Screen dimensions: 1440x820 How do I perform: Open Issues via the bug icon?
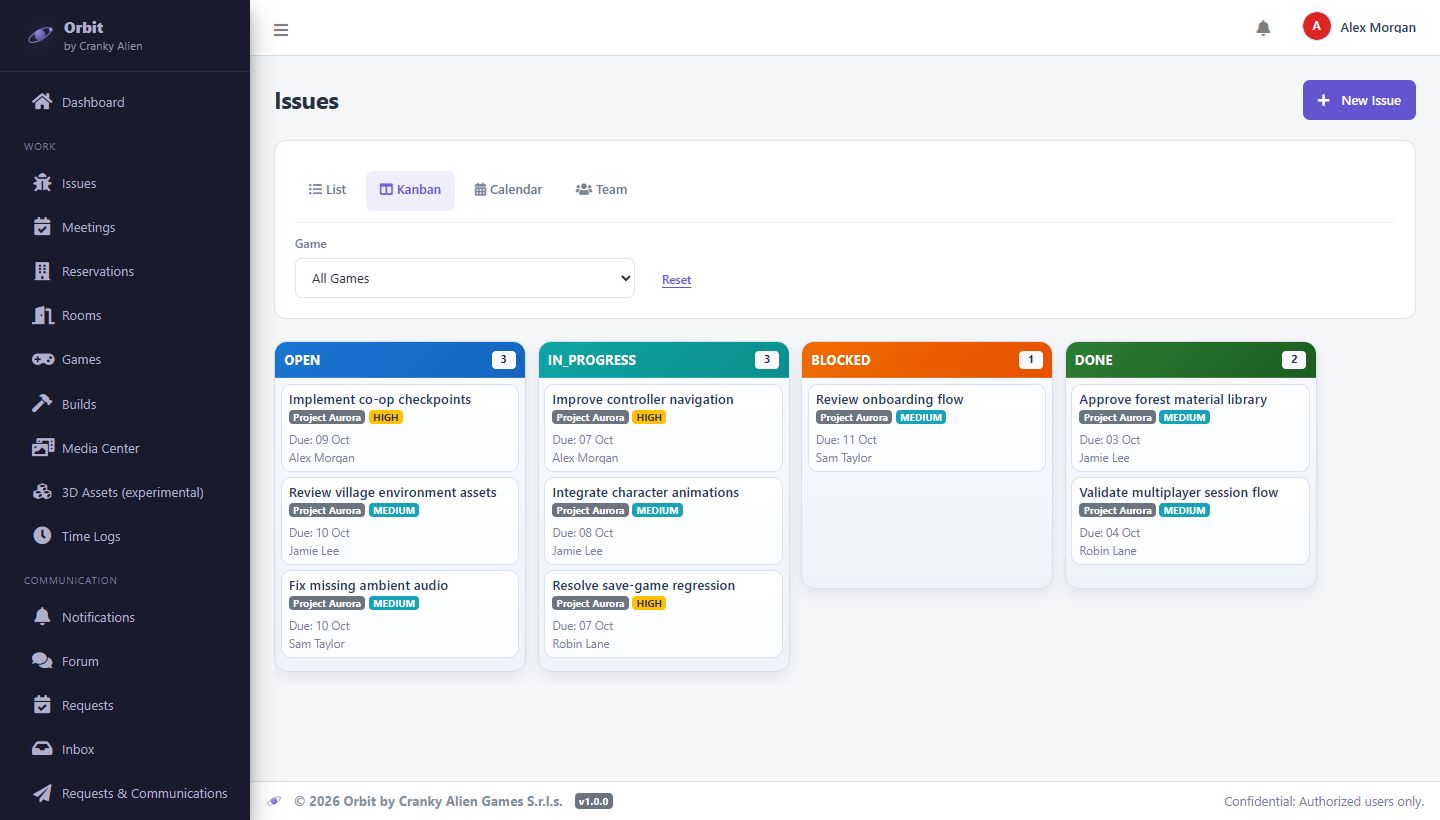pyautogui.click(x=42, y=183)
